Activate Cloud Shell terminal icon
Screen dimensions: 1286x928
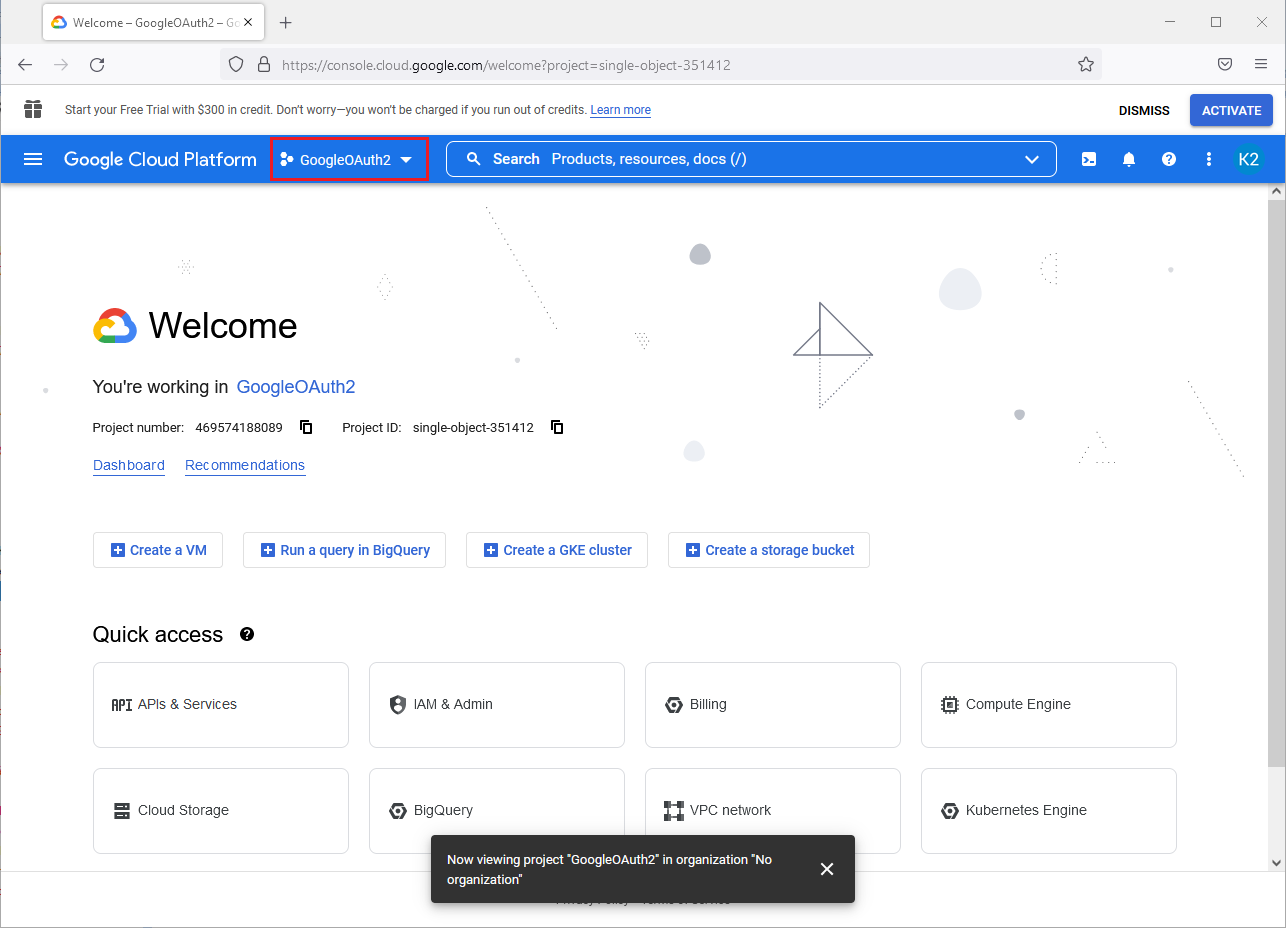coord(1089,159)
